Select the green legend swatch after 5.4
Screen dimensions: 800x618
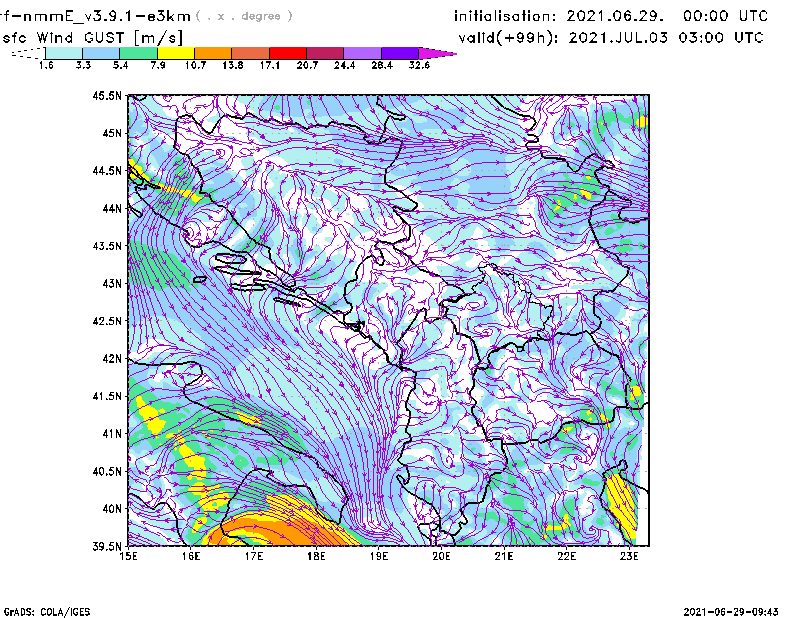[x=138, y=53]
